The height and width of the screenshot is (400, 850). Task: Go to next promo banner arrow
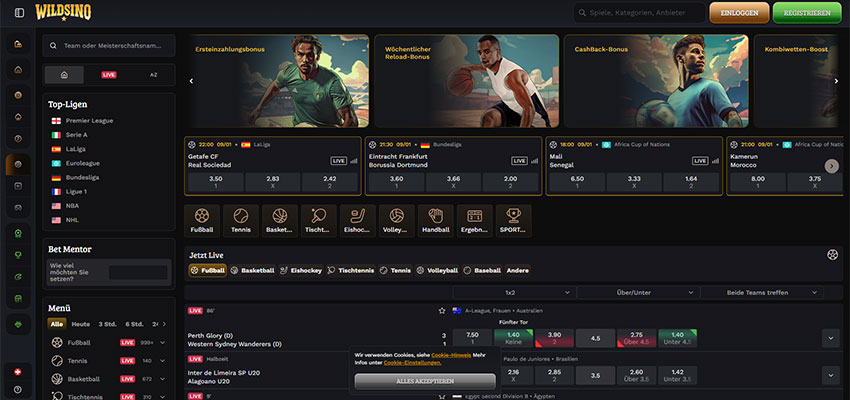[x=835, y=81]
